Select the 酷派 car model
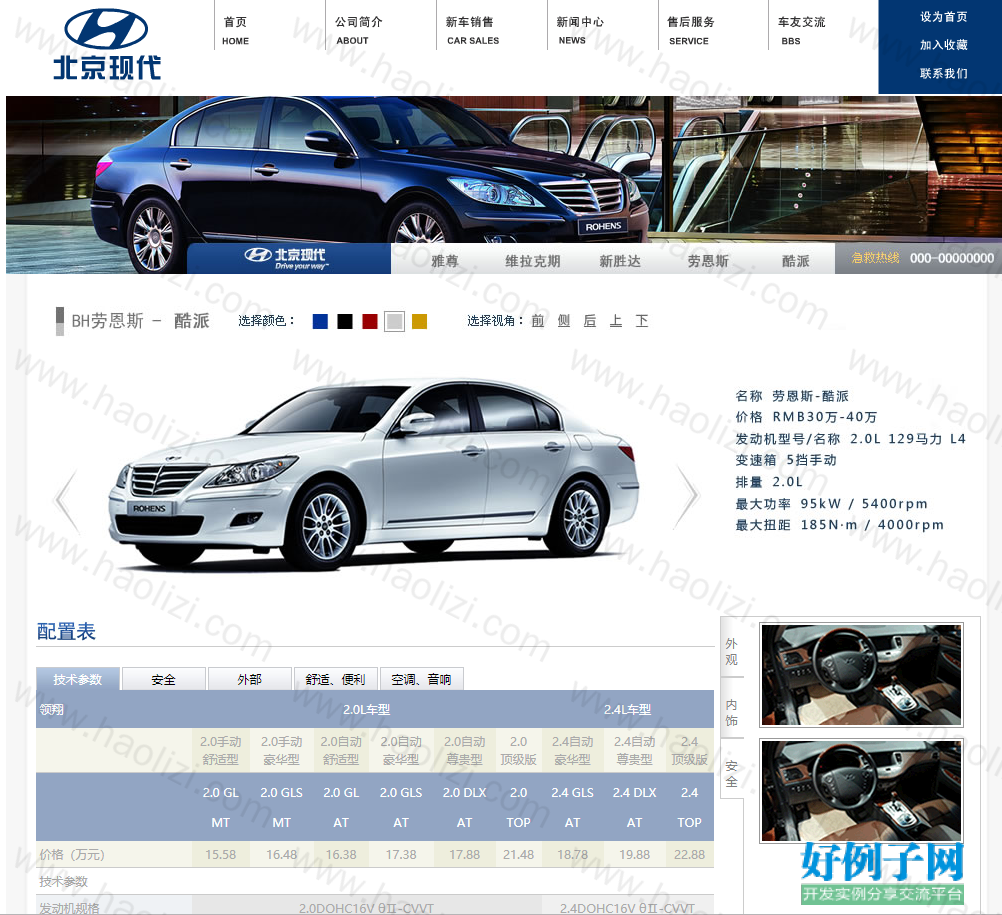The width and height of the screenshot is (1002, 915). pyautogui.click(x=796, y=261)
